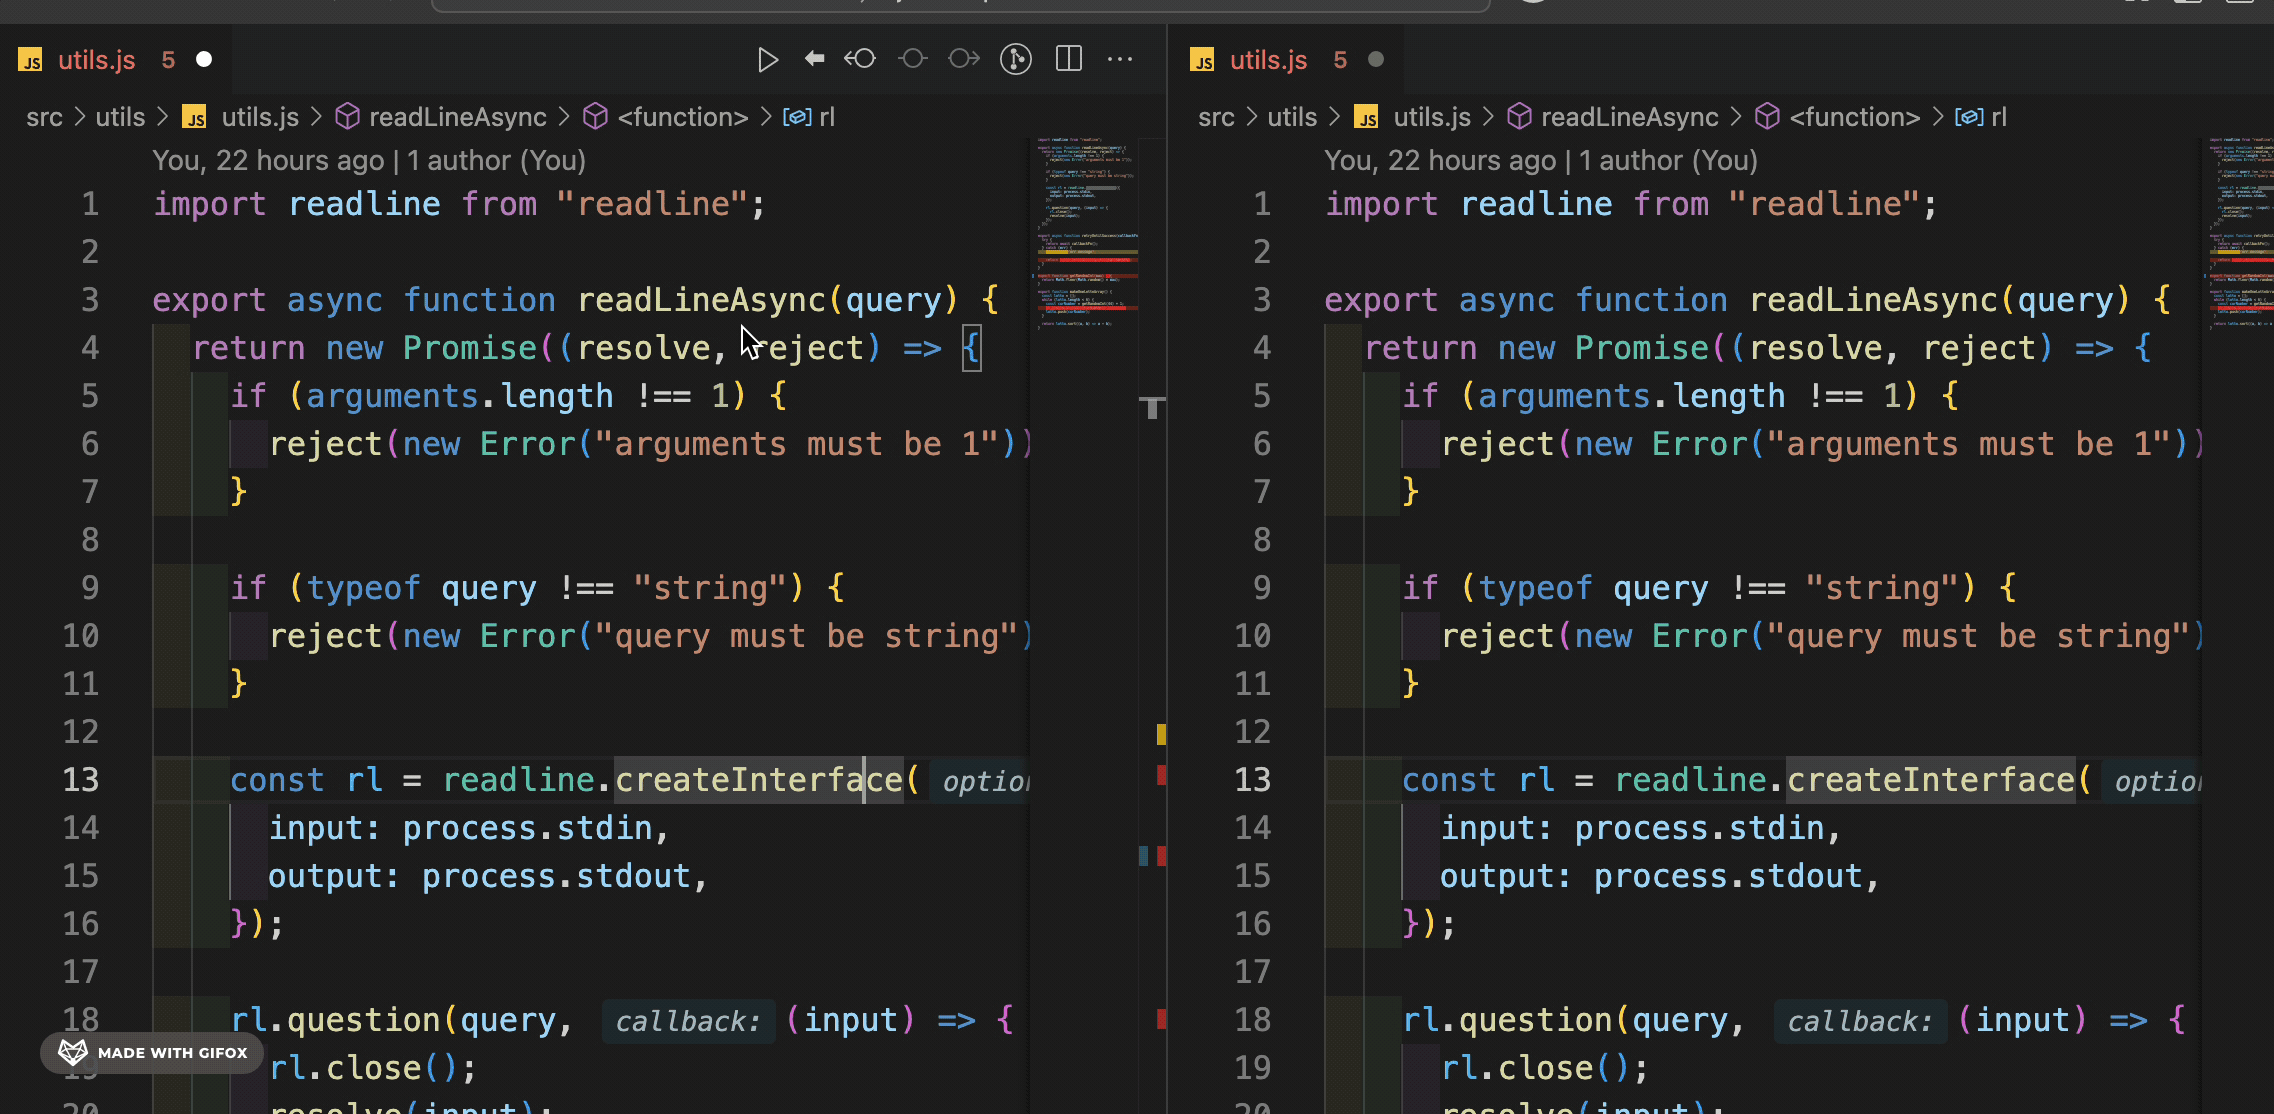This screenshot has width=2274, height=1114.
Task: Split the editor with the columns icon
Action: [x=1069, y=59]
